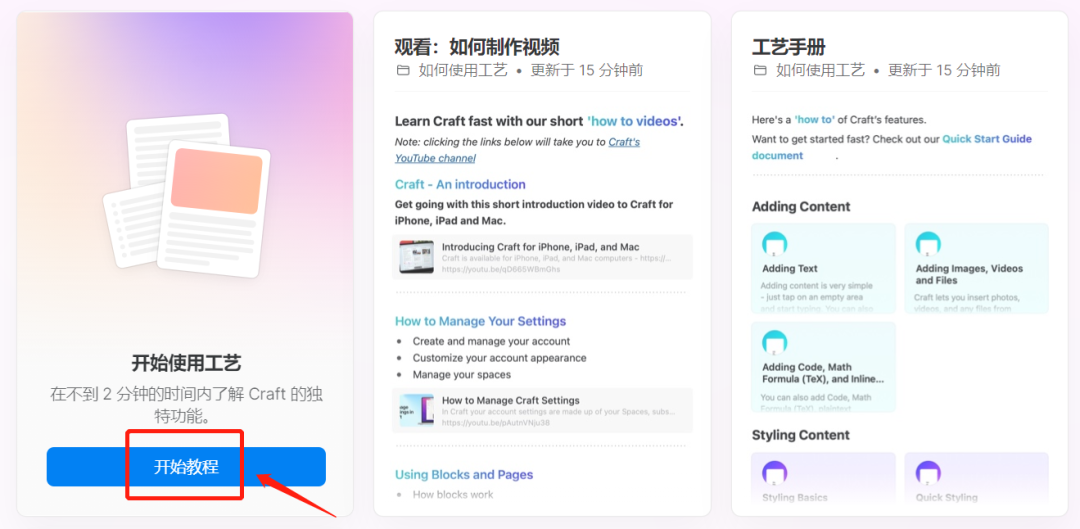Click the Introducing Craft video thumbnail
Image resolution: width=1080 pixels, height=529 pixels.
click(x=416, y=257)
